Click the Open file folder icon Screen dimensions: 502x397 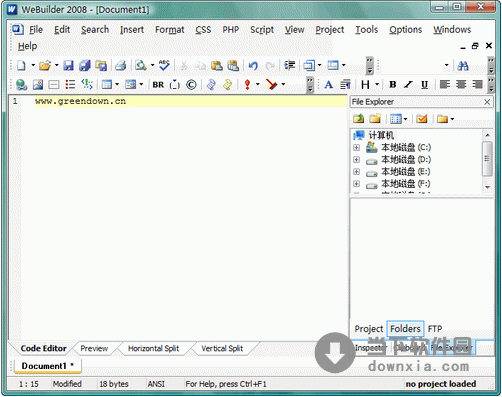(x=45, y=65)
